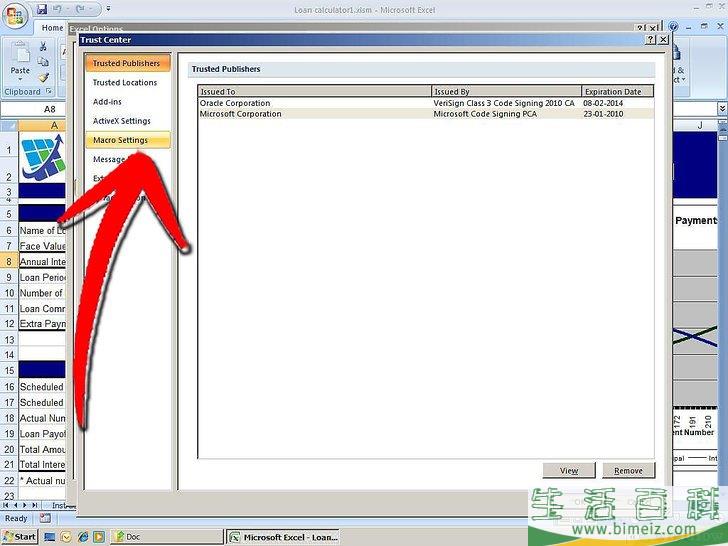The height and width of the screenshot is (546, 728).
Task: Click the Loan Payof cell in row 19
Action: pos(42,434)
